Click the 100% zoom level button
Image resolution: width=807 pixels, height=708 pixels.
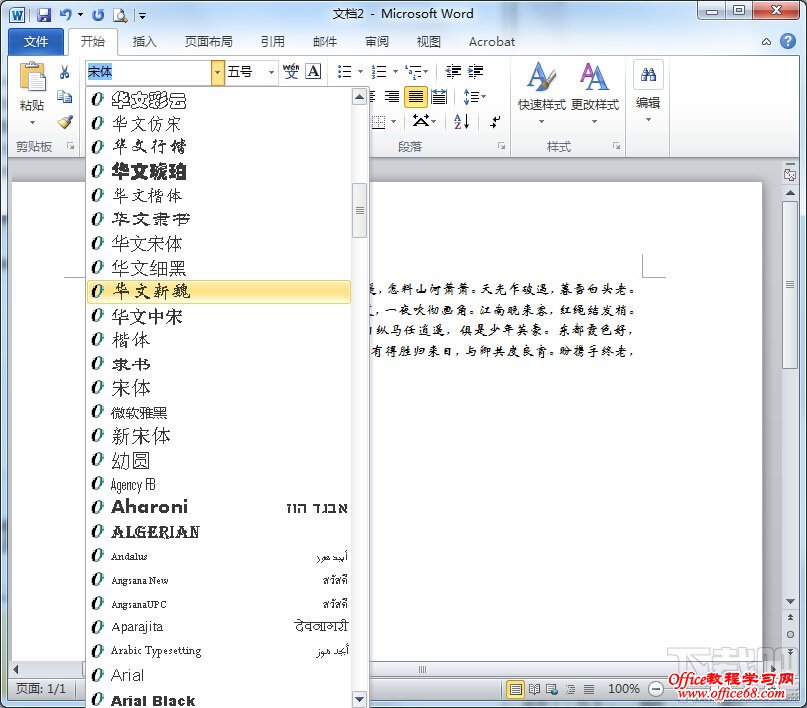(x=623, y=689)
